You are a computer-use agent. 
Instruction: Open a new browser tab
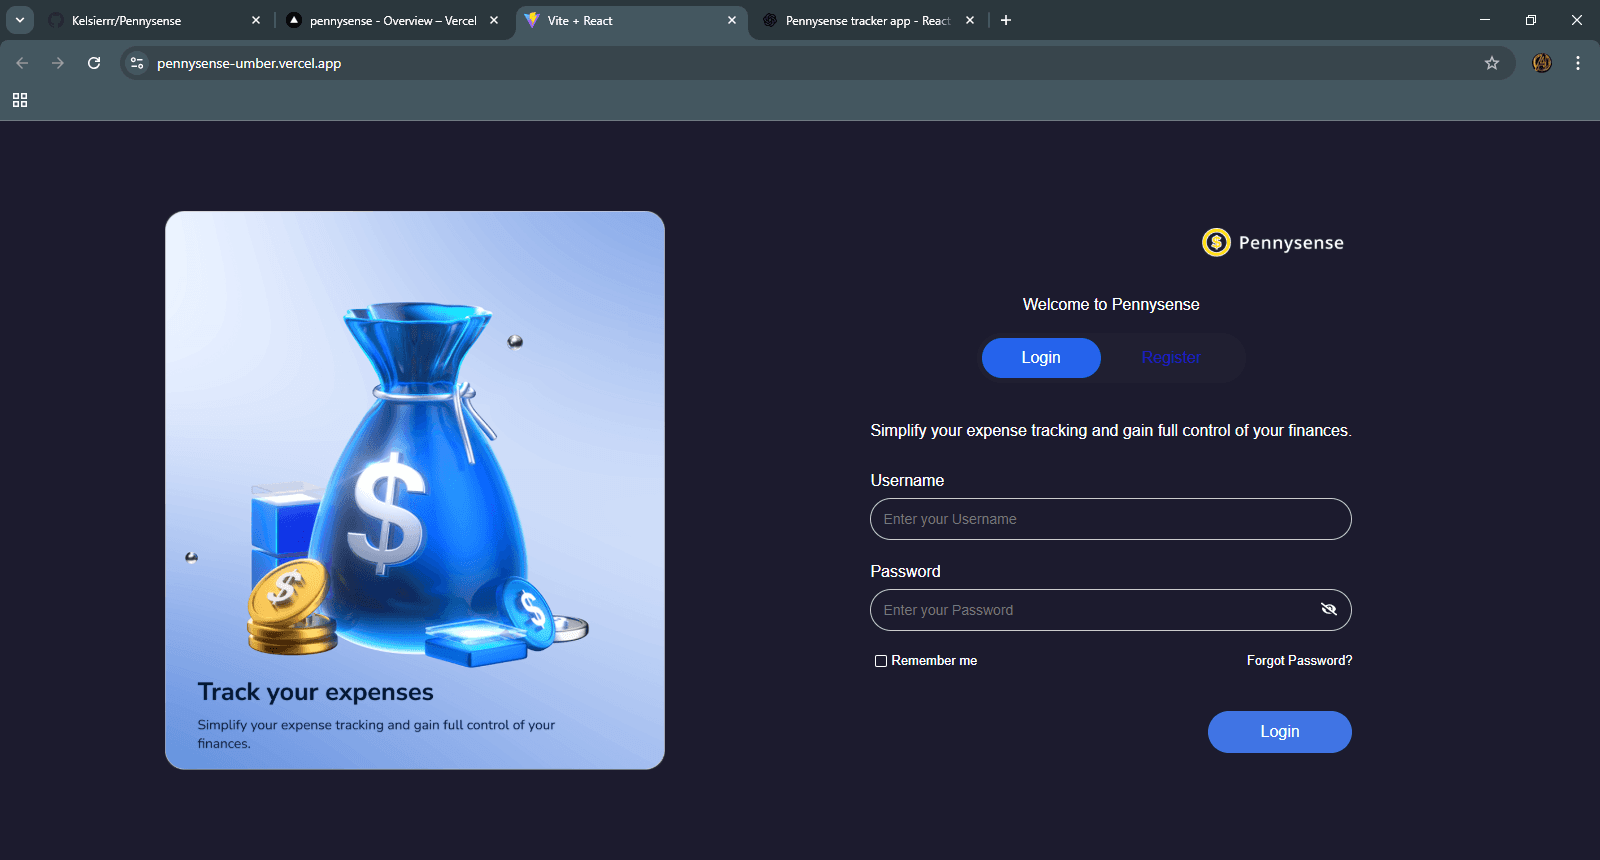click(1006, 20)
